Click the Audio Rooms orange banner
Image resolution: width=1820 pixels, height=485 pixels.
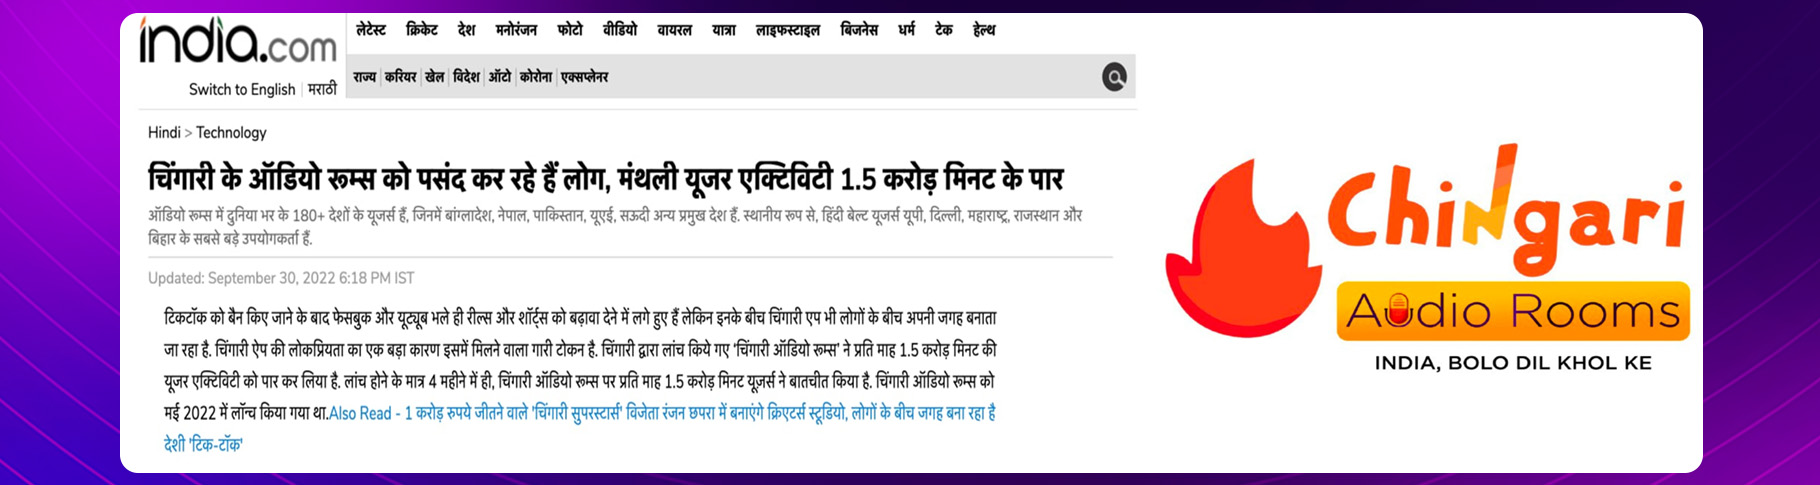point(1513,312)
